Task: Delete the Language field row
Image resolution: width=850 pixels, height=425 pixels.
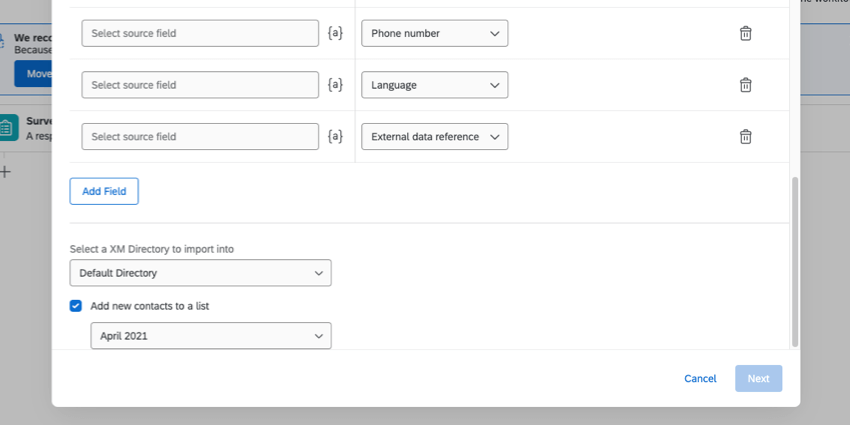Action: [745, 85]
